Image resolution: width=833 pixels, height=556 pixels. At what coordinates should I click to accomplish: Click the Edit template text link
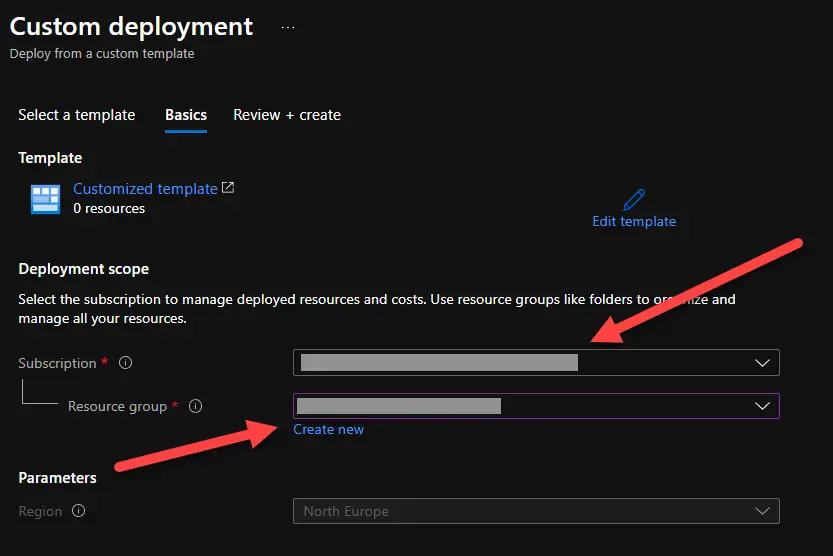tap(634, 221)
